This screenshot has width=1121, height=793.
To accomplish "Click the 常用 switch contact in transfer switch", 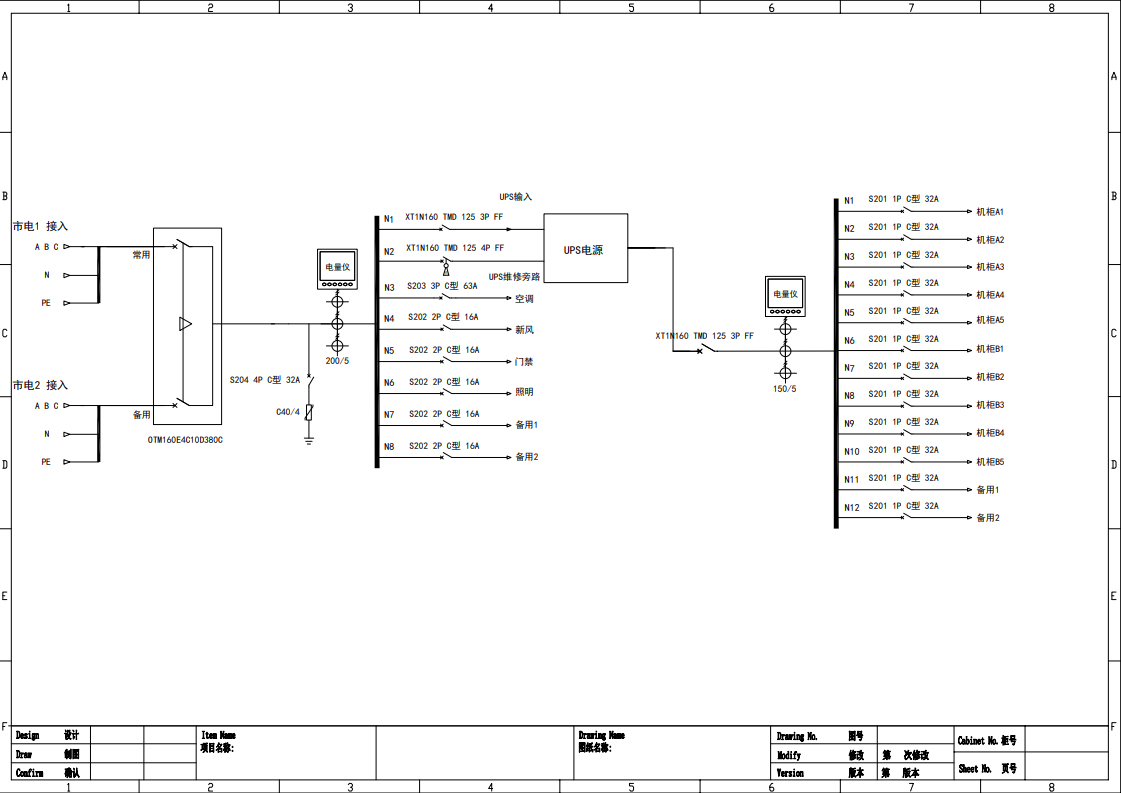I will (x=178, y=245).
